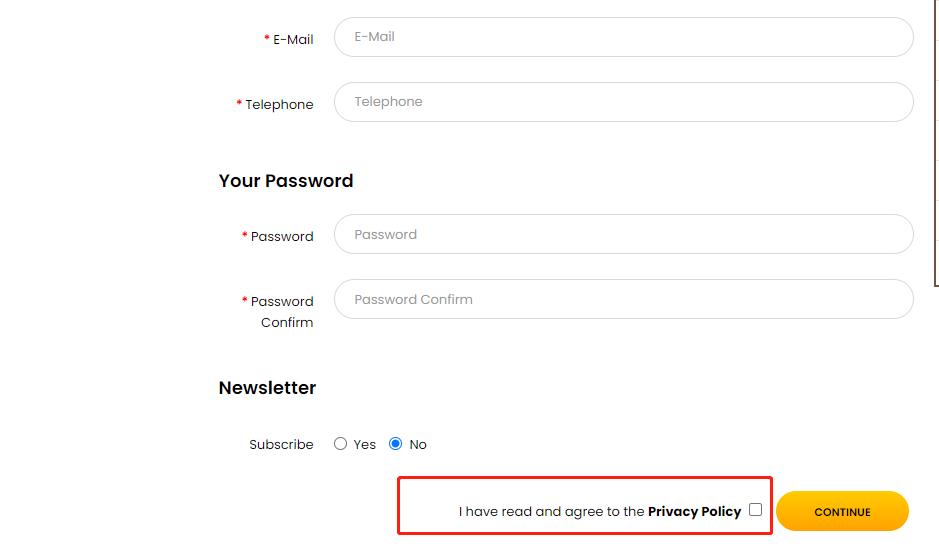Viewport: 939px width, 547px height.
Task: Click the Password label text
Action: click(x=282, y=237)
